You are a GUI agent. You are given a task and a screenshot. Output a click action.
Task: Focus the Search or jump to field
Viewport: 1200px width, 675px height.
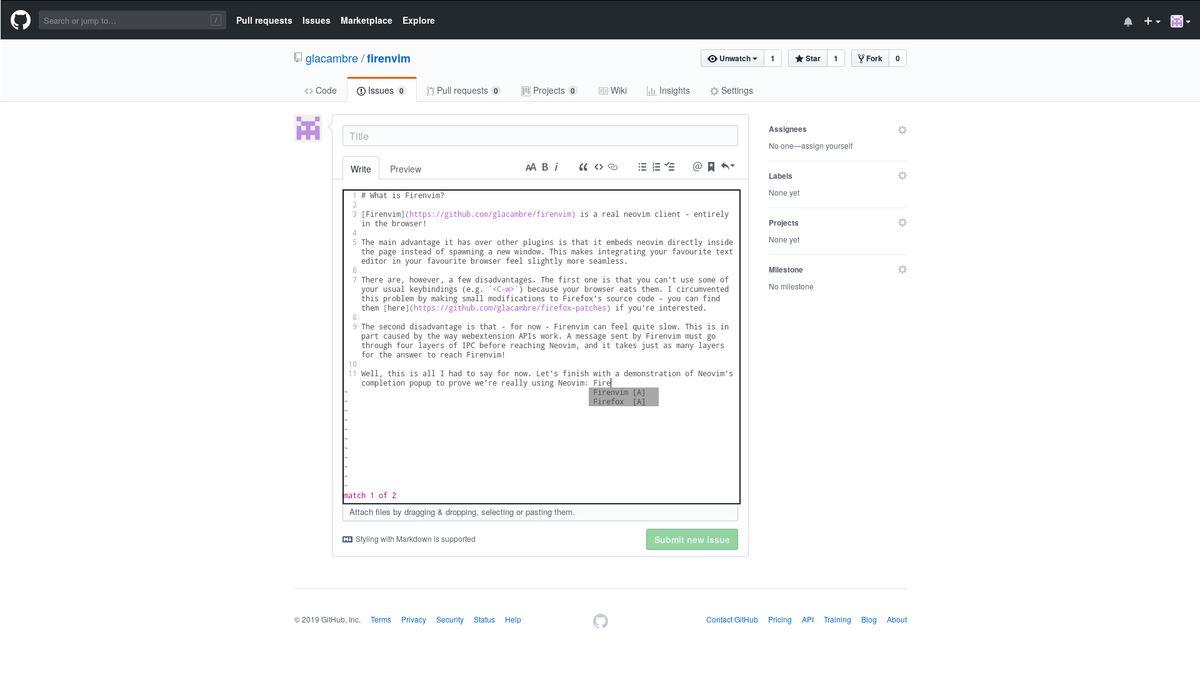pyautogui.click(x=133, y=20)
